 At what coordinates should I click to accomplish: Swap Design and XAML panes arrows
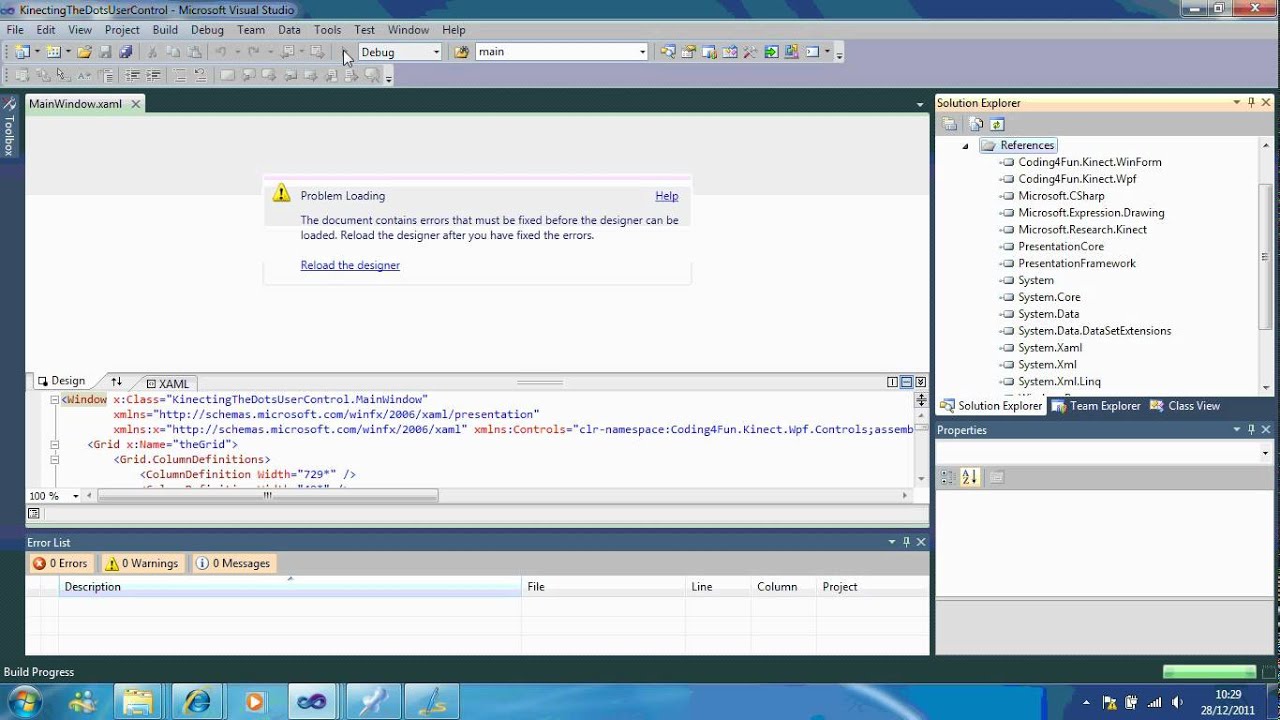coord(116,382)
